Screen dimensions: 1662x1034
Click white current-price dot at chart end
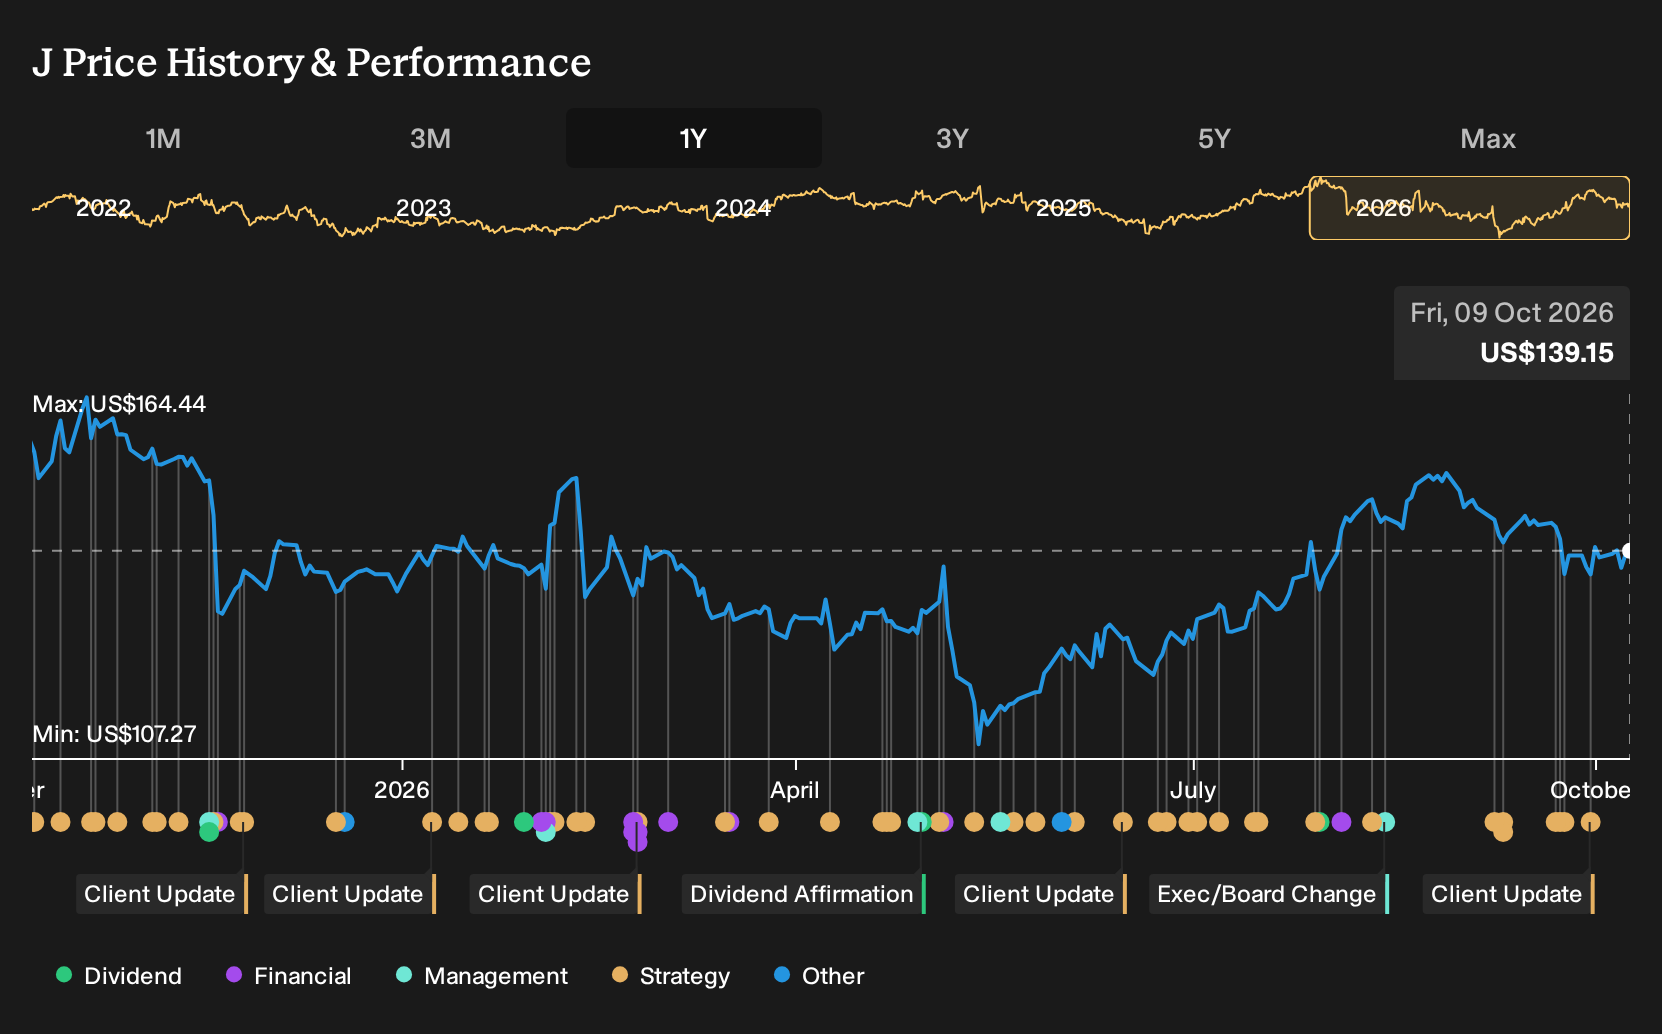tap(1628, 551)
